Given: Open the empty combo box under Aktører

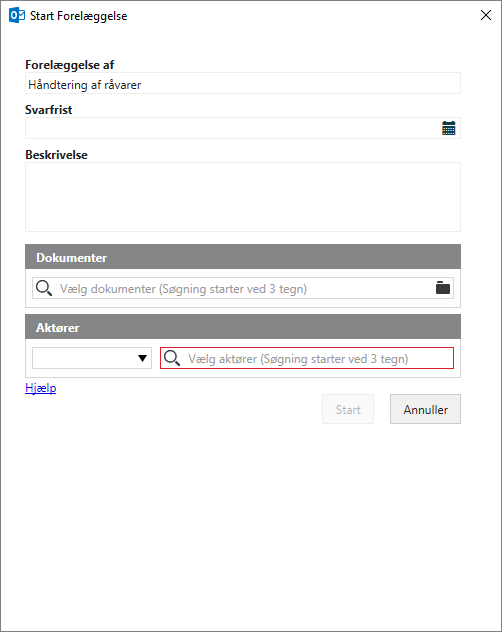Looking at the screenshot, I should [92, 358].
